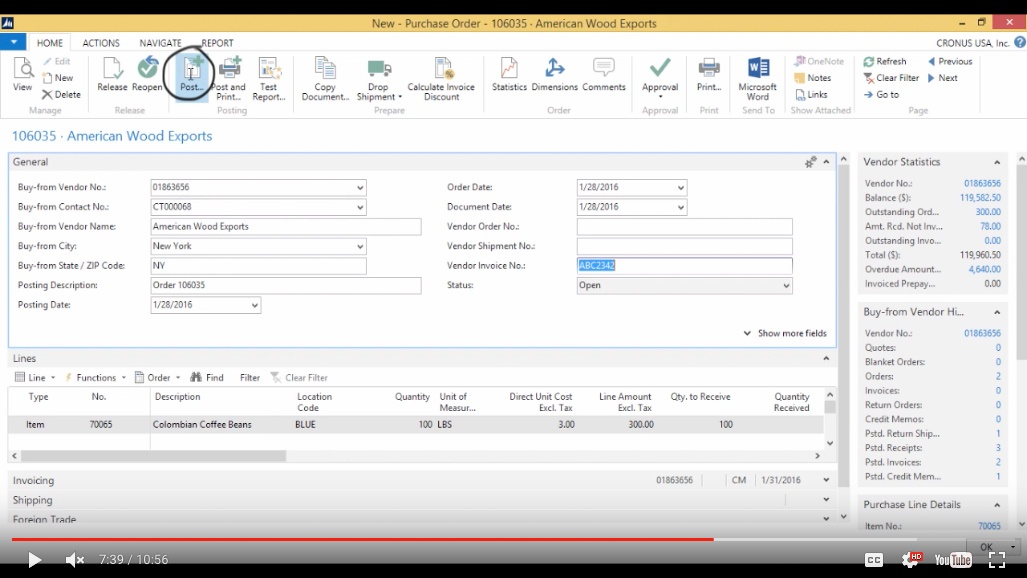This screenshot has height=578, width=1027.
Task: Calculate Invoice Discount
Action: click(441, 79)
